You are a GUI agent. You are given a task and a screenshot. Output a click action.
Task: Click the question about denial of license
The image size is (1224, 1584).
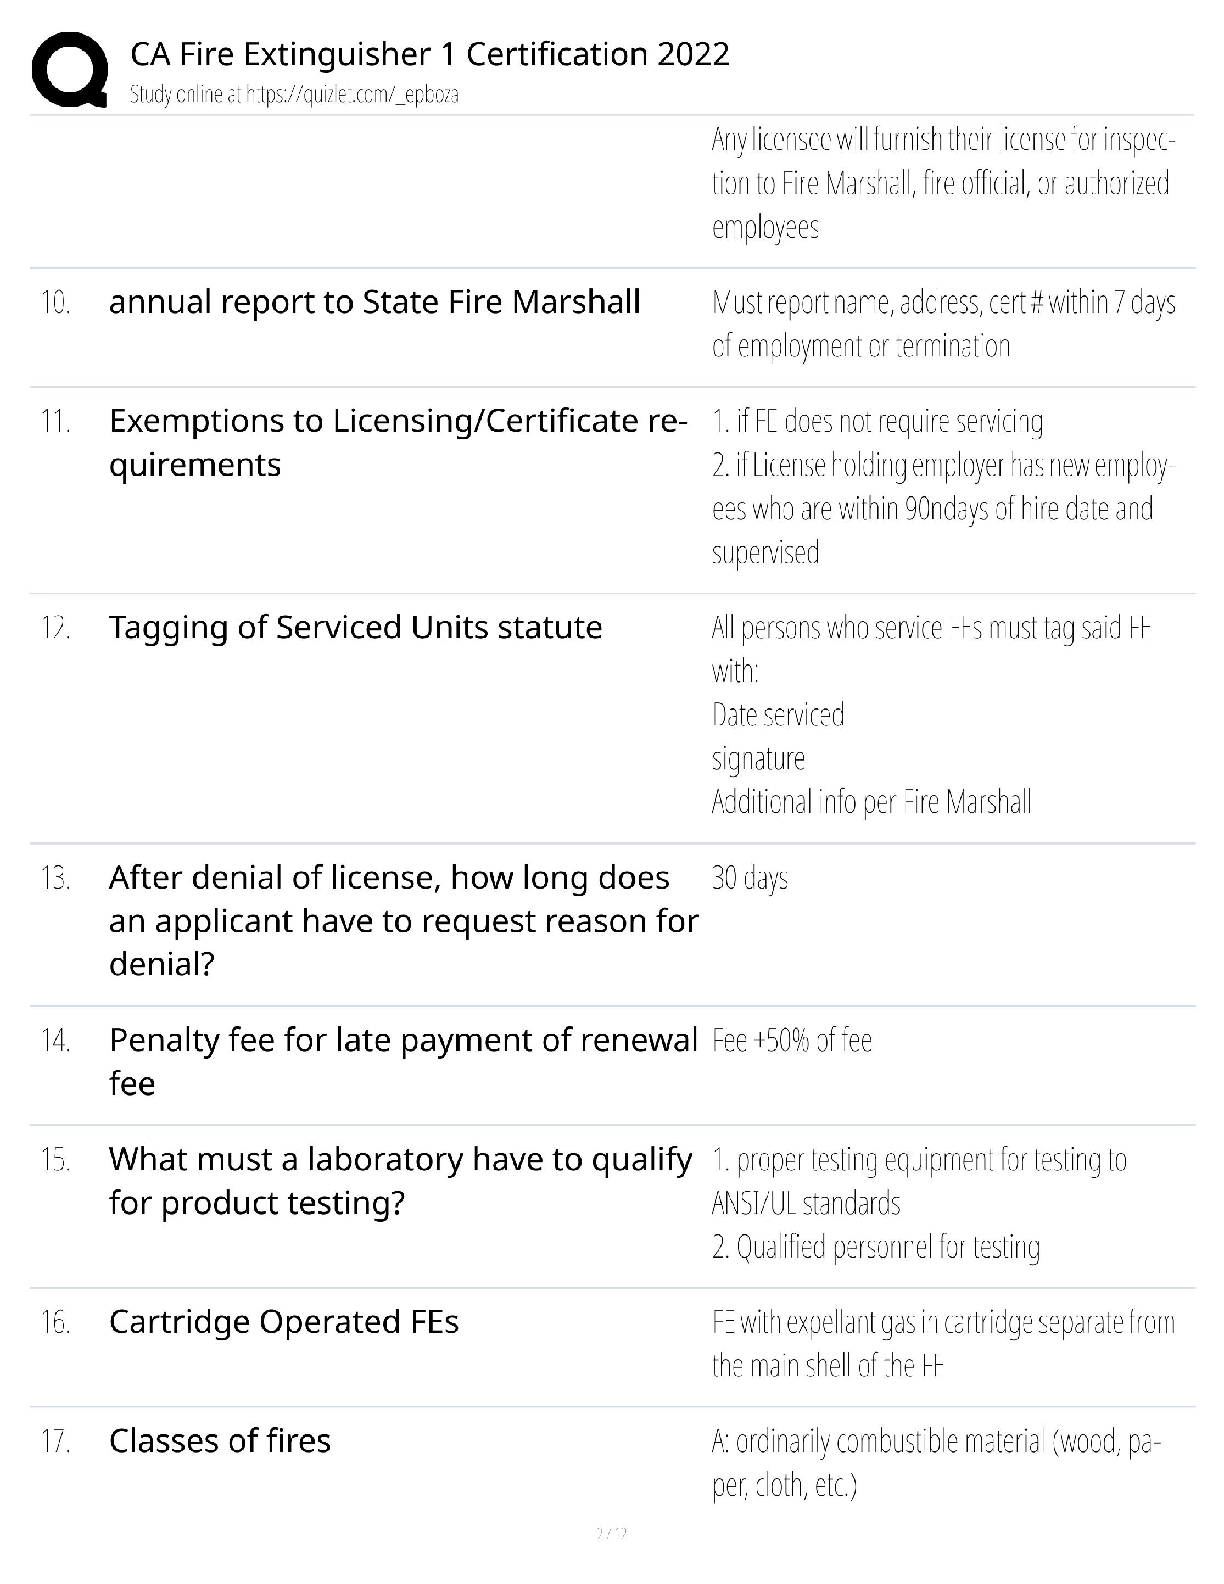(403, 920)
